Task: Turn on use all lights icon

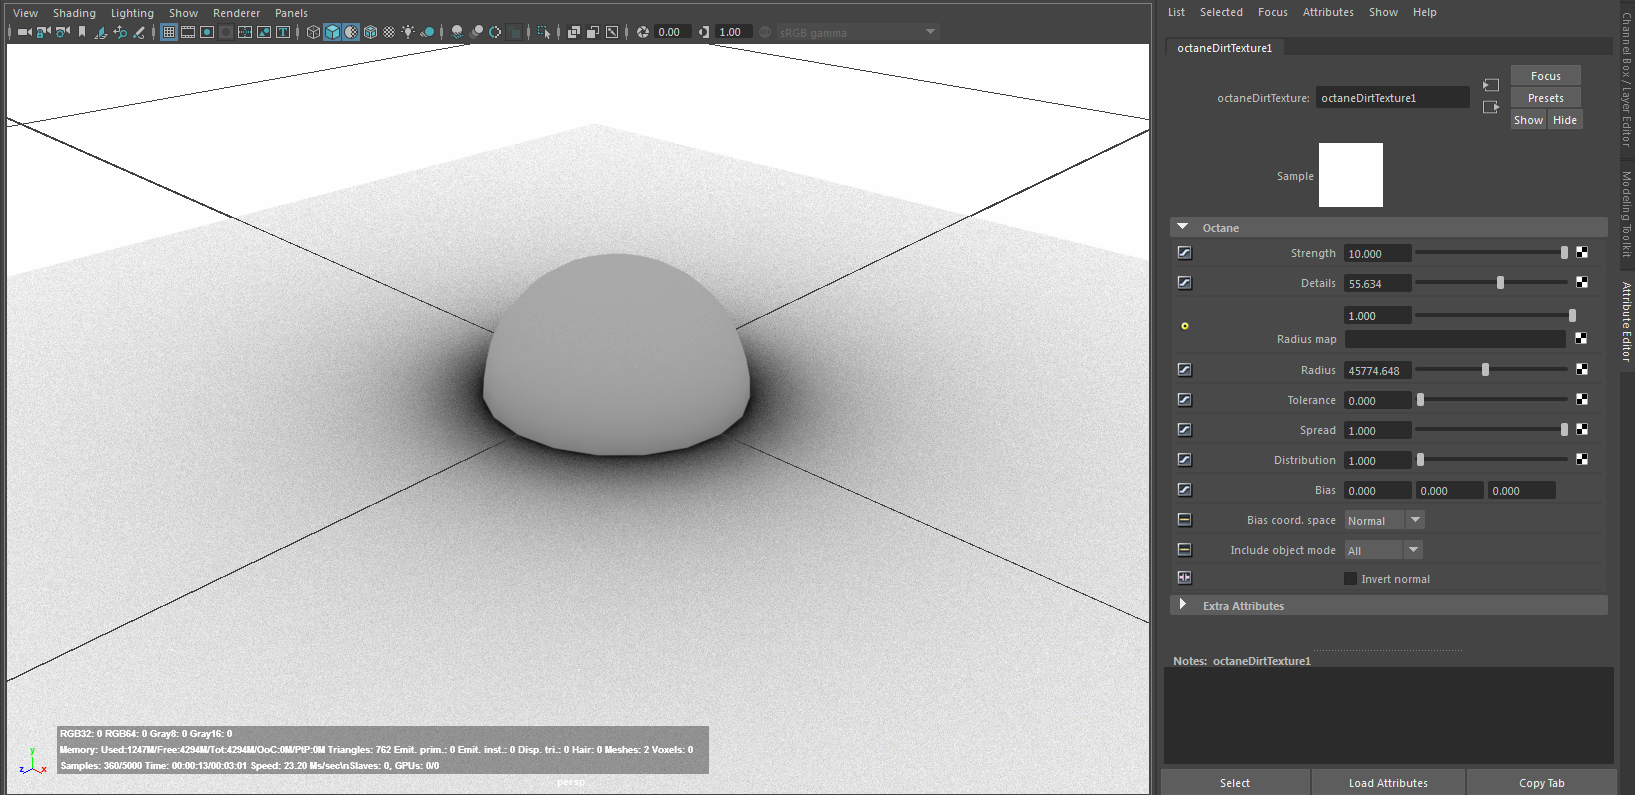Action: pos(408,32)
